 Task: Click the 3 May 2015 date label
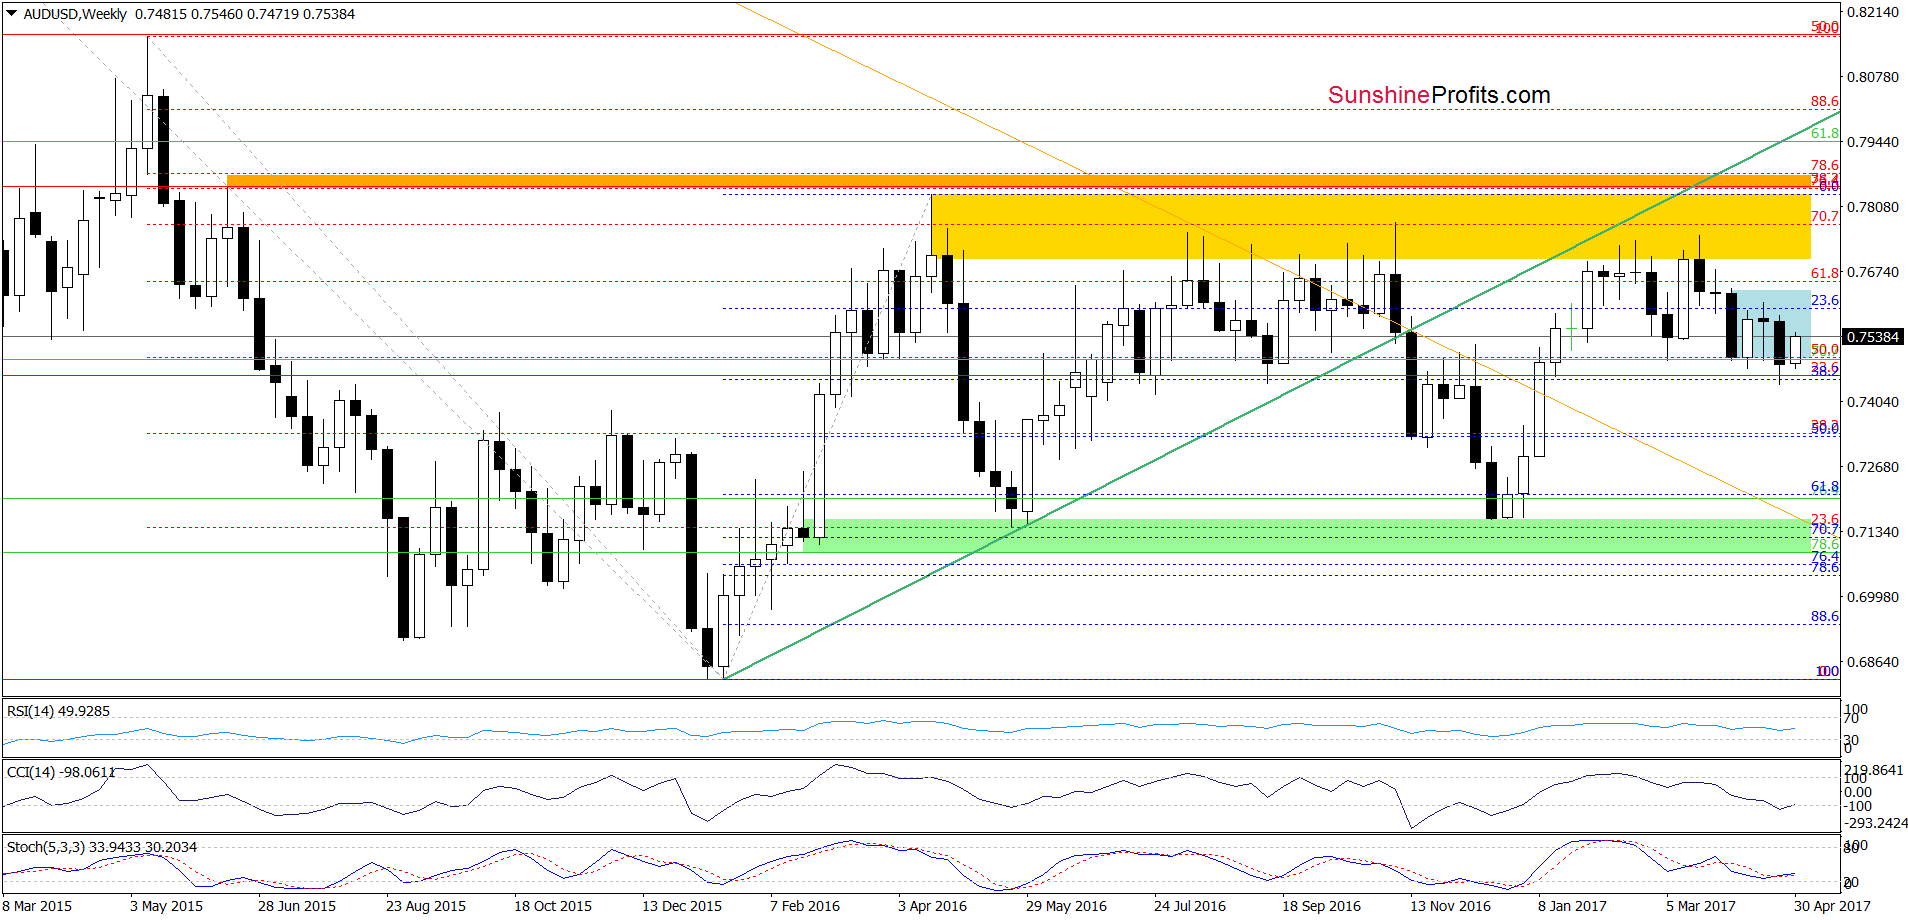(166, 906)
